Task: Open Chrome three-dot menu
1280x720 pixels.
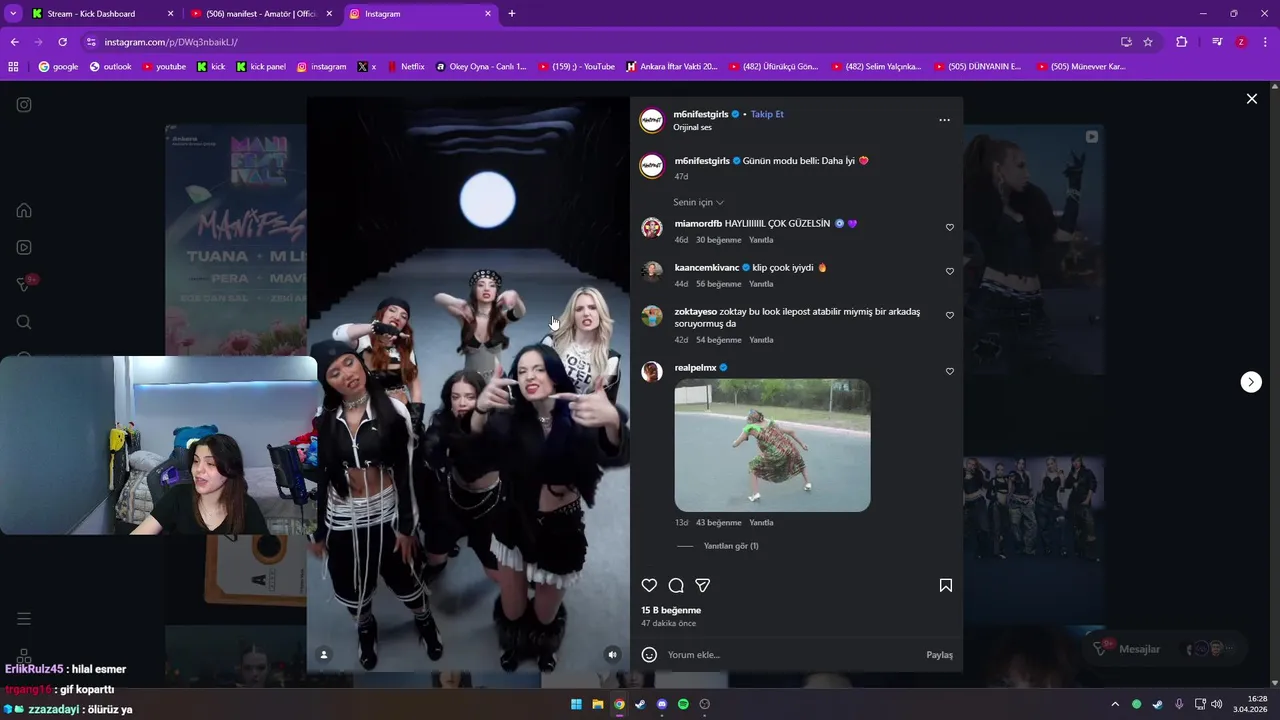Action: (x=1265, y=42)
